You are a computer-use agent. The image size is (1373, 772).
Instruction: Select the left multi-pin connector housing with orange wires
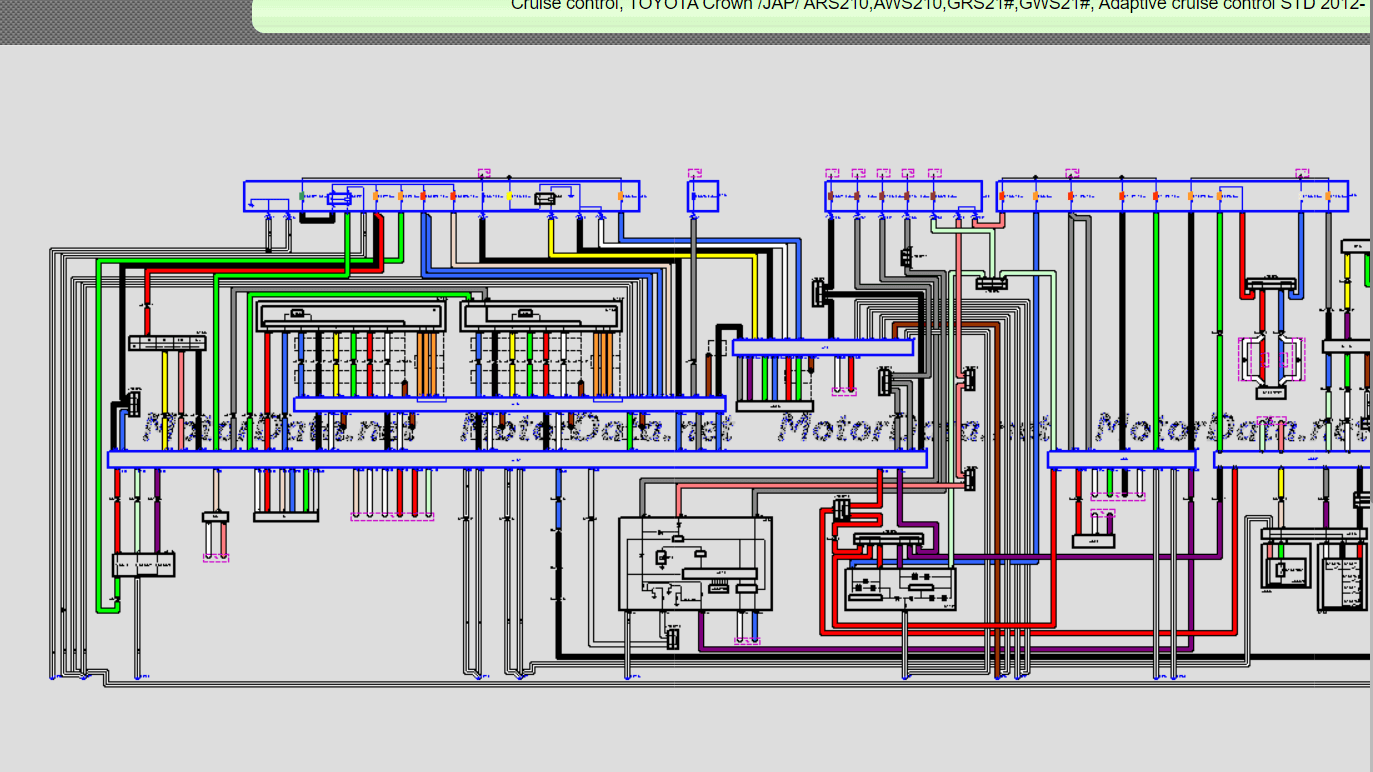pyautogui.click(x=351, y=317)
